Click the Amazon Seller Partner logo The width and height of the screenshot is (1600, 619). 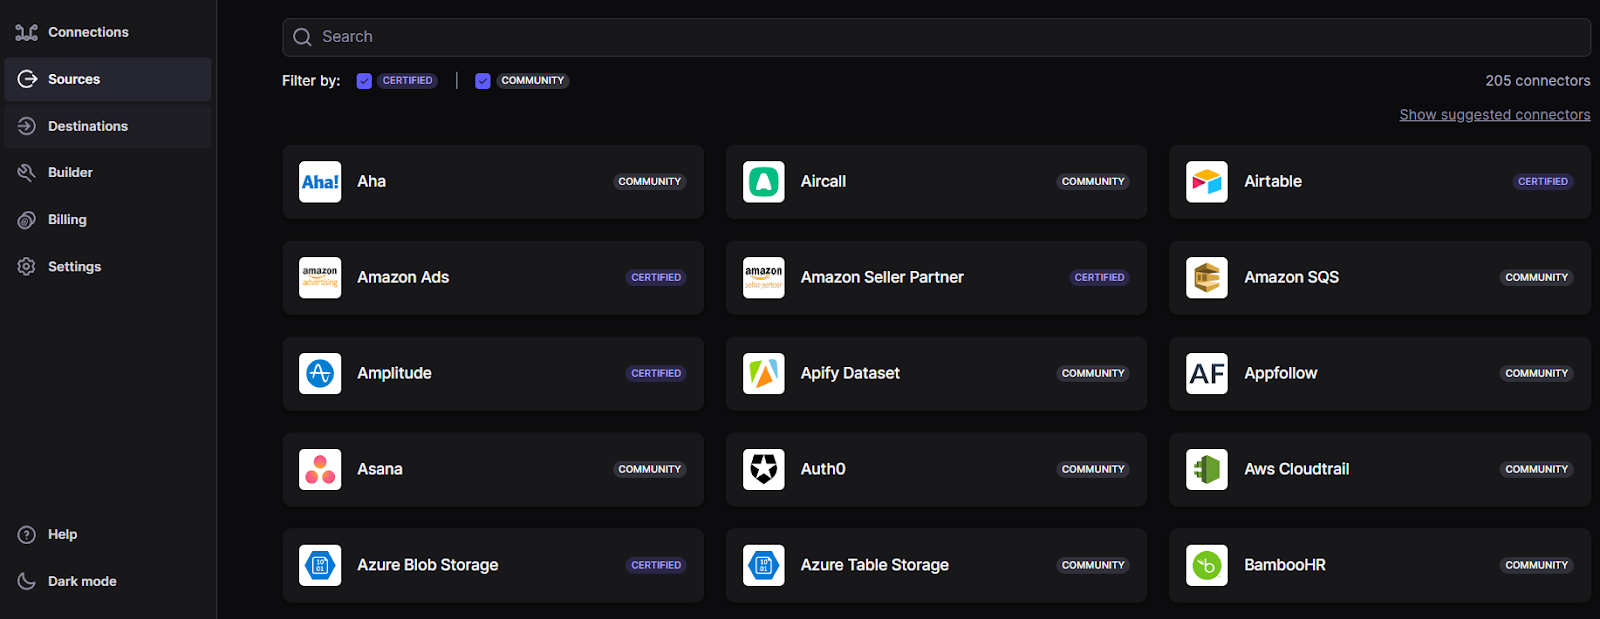coord(764,278)
